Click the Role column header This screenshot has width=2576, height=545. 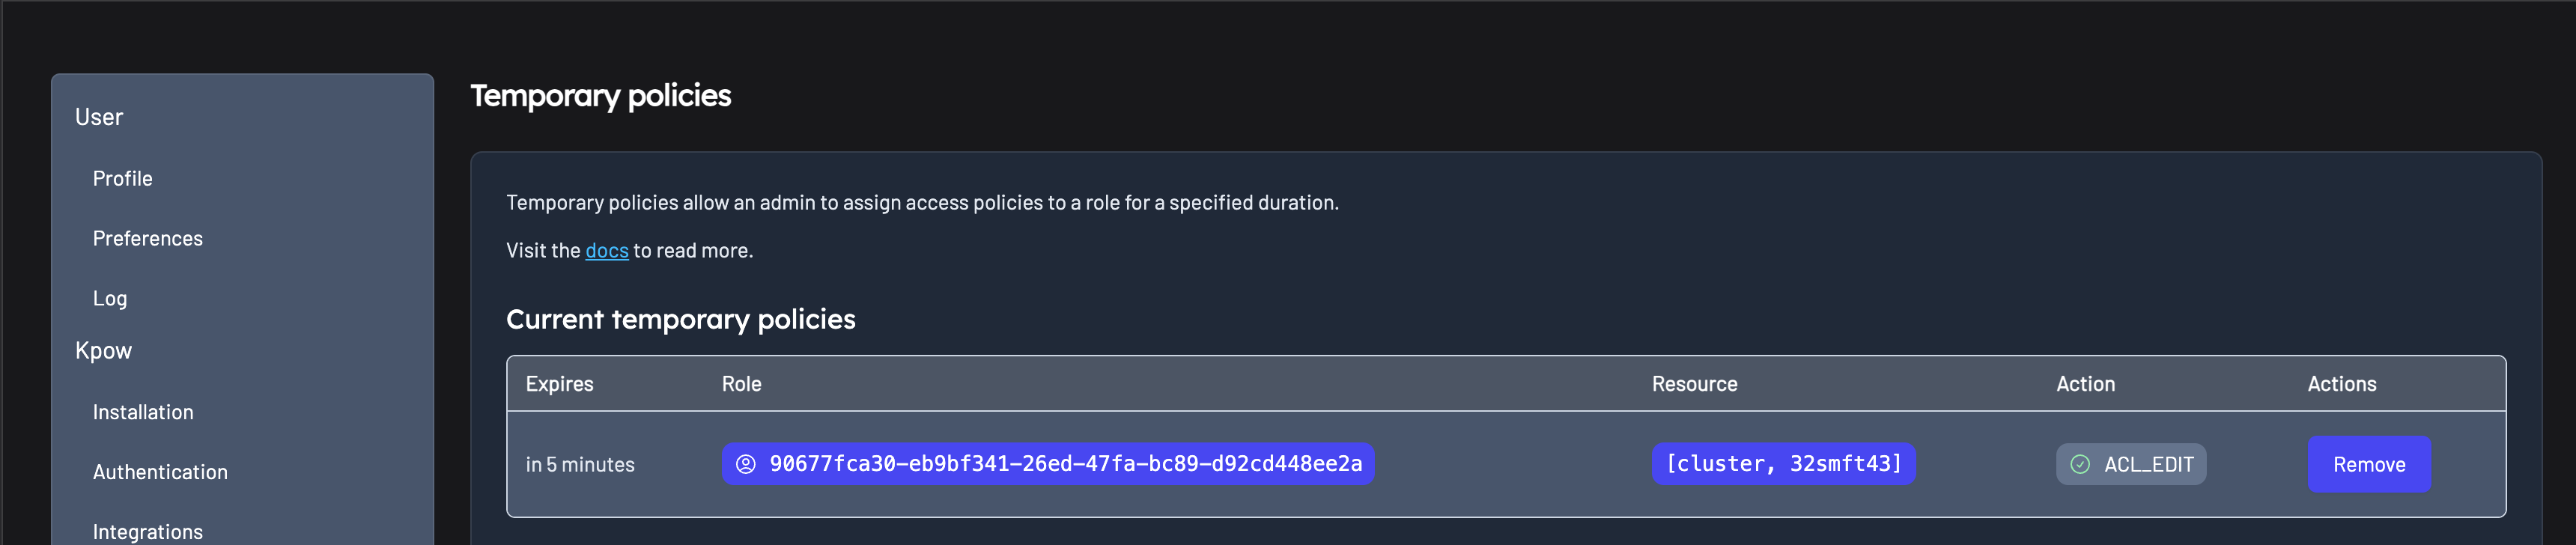(741, 384)
